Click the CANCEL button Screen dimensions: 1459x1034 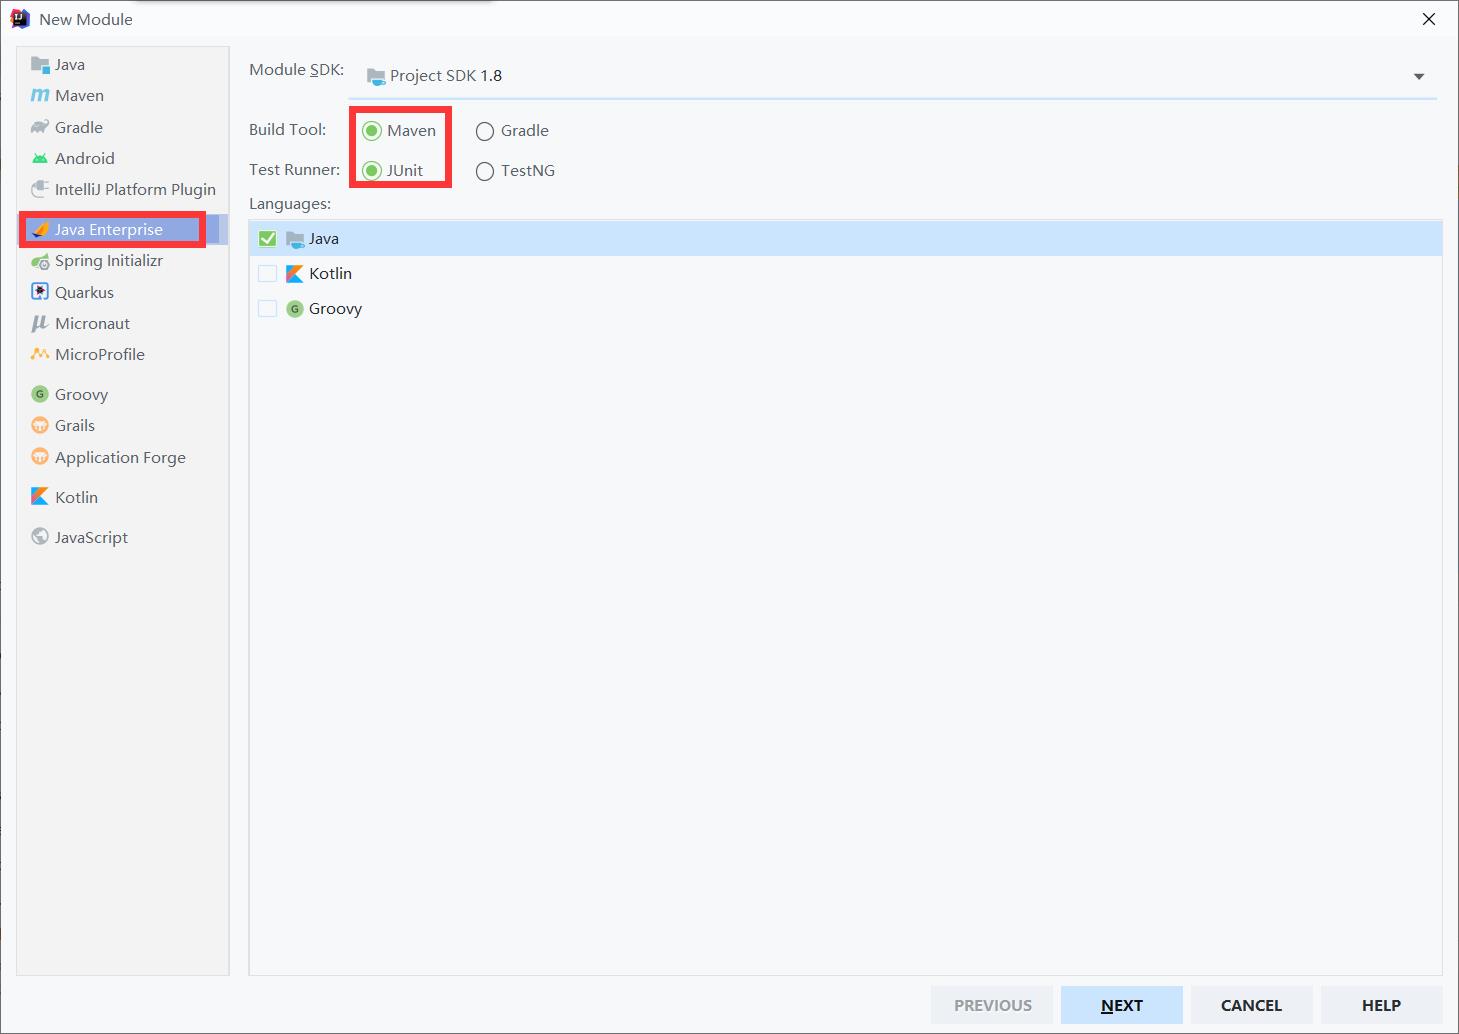1251,1005
